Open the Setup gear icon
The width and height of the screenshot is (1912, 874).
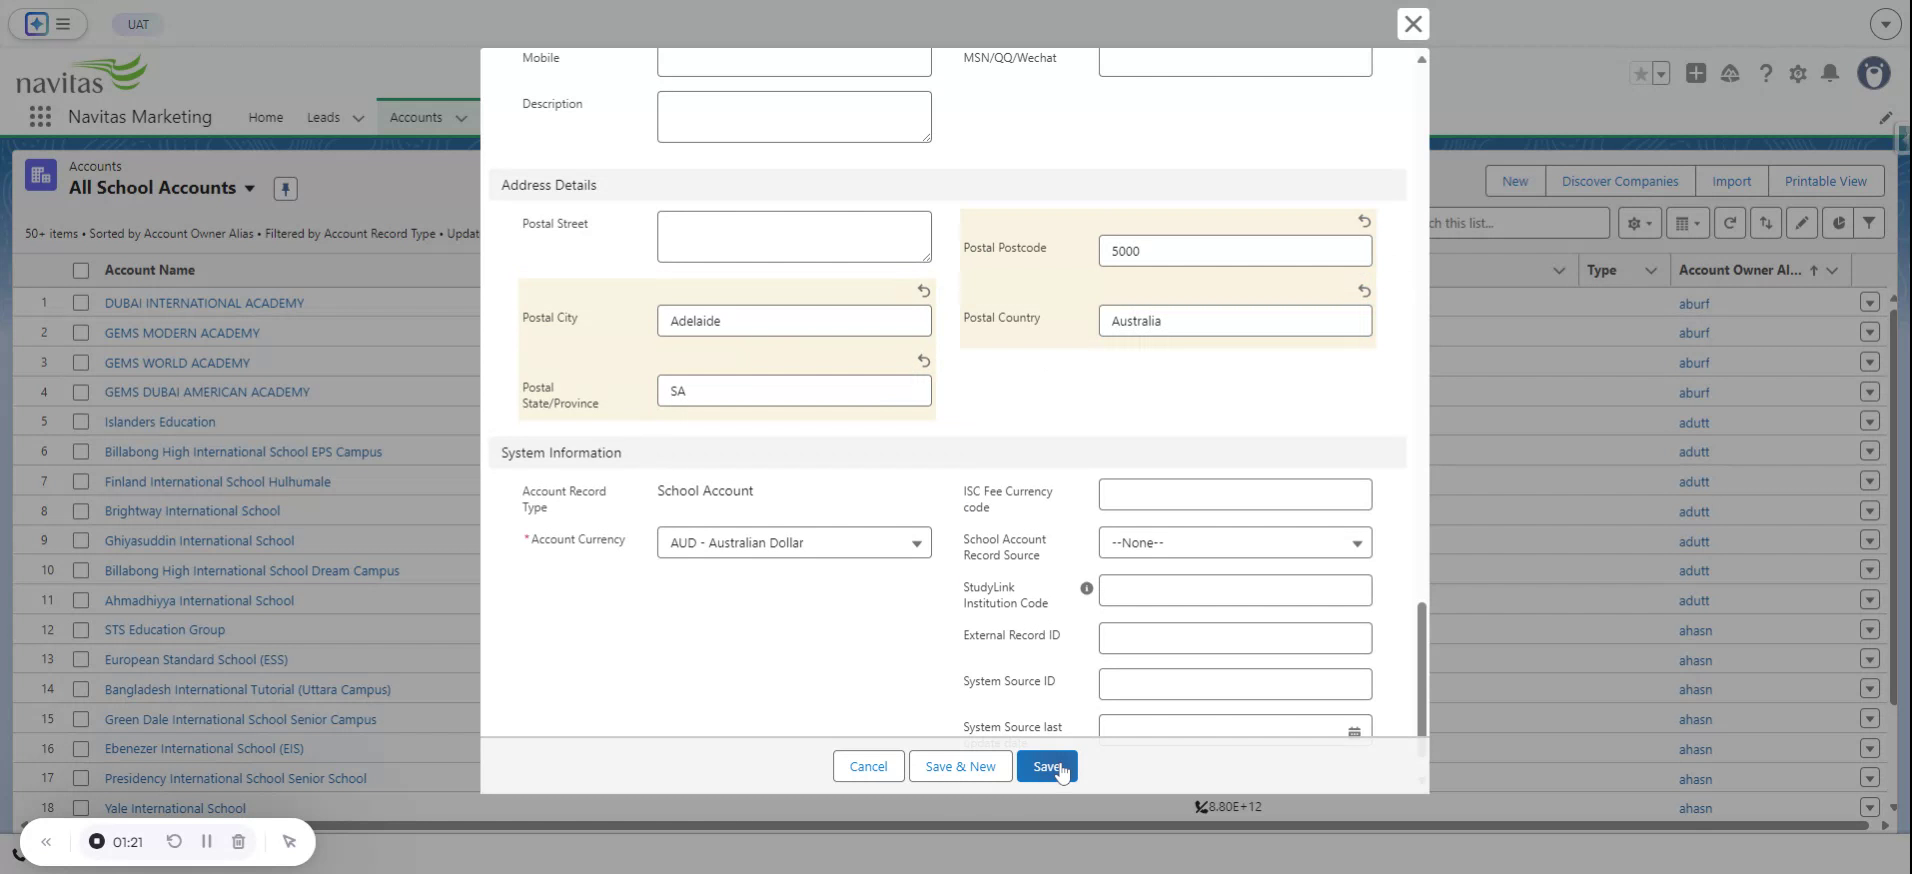click(1798, 74)
